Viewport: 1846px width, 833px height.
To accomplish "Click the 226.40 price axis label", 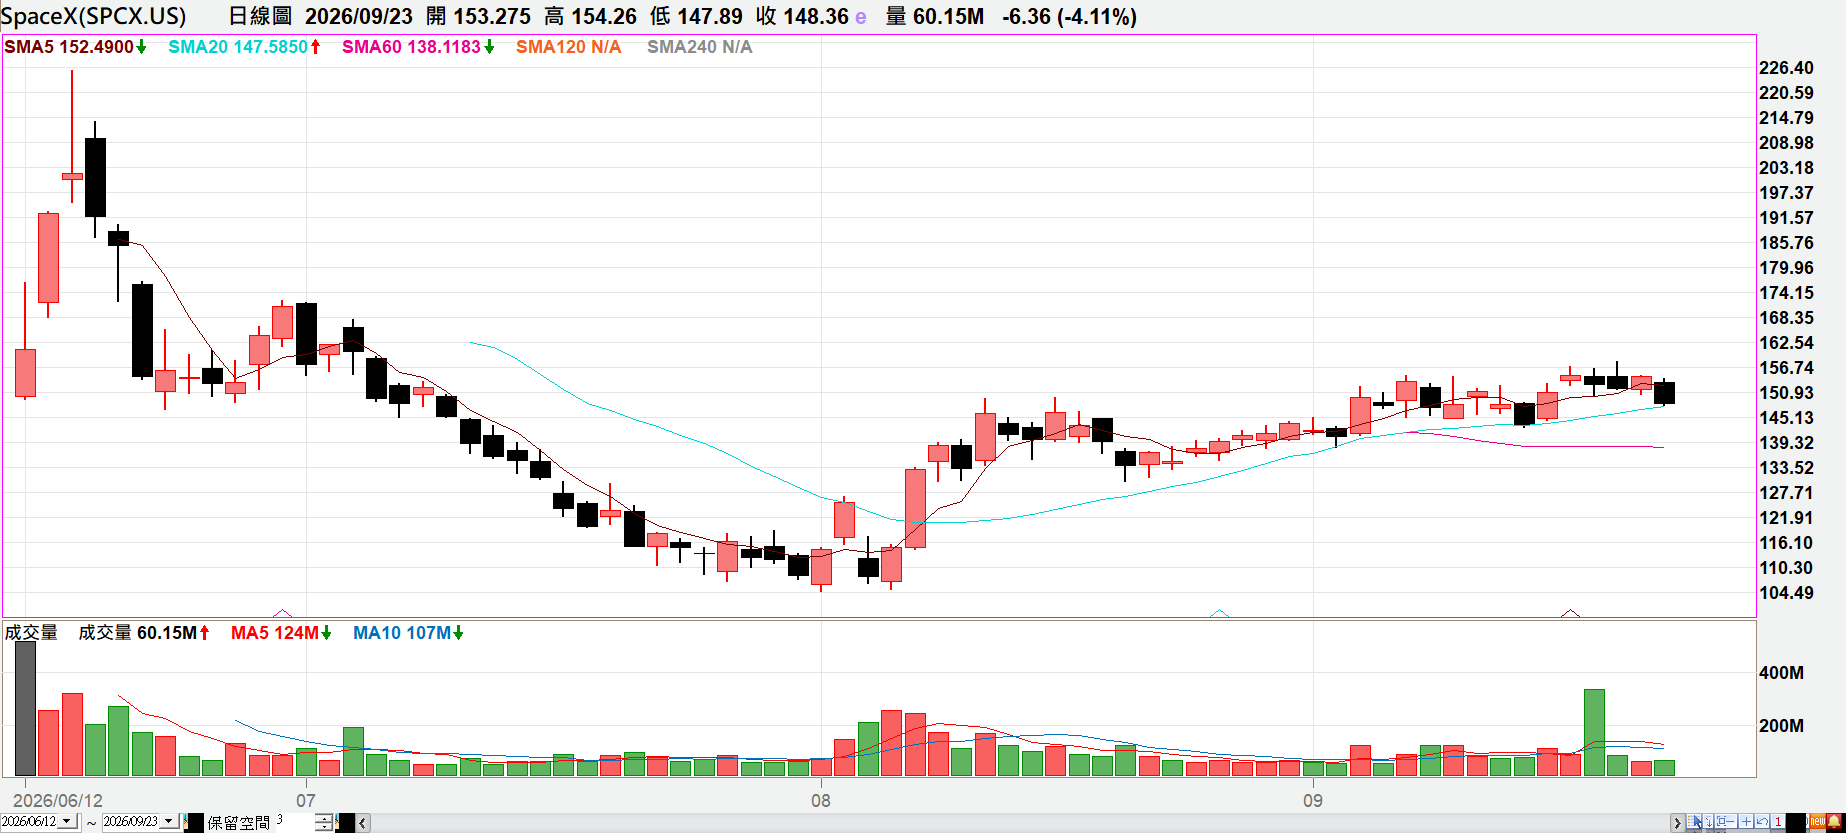I will [x=1786, y=68].
